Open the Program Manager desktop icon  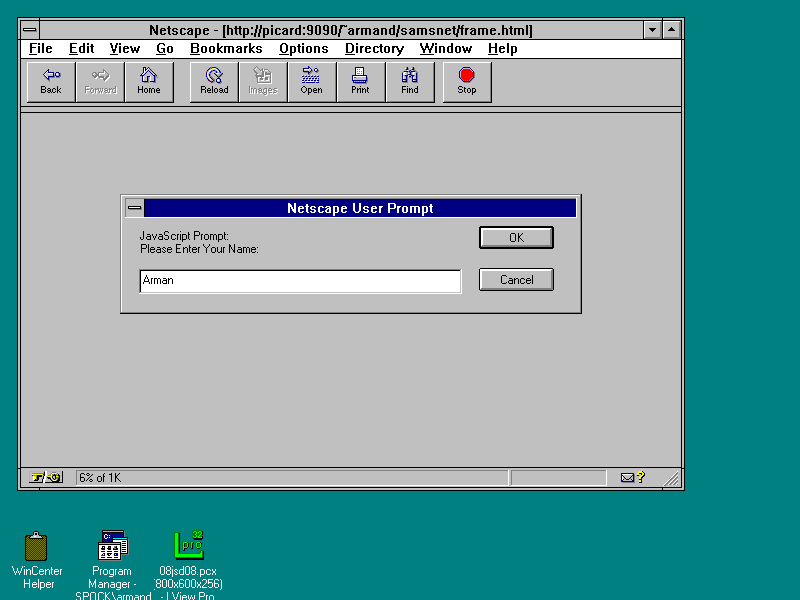click(112, 547)
